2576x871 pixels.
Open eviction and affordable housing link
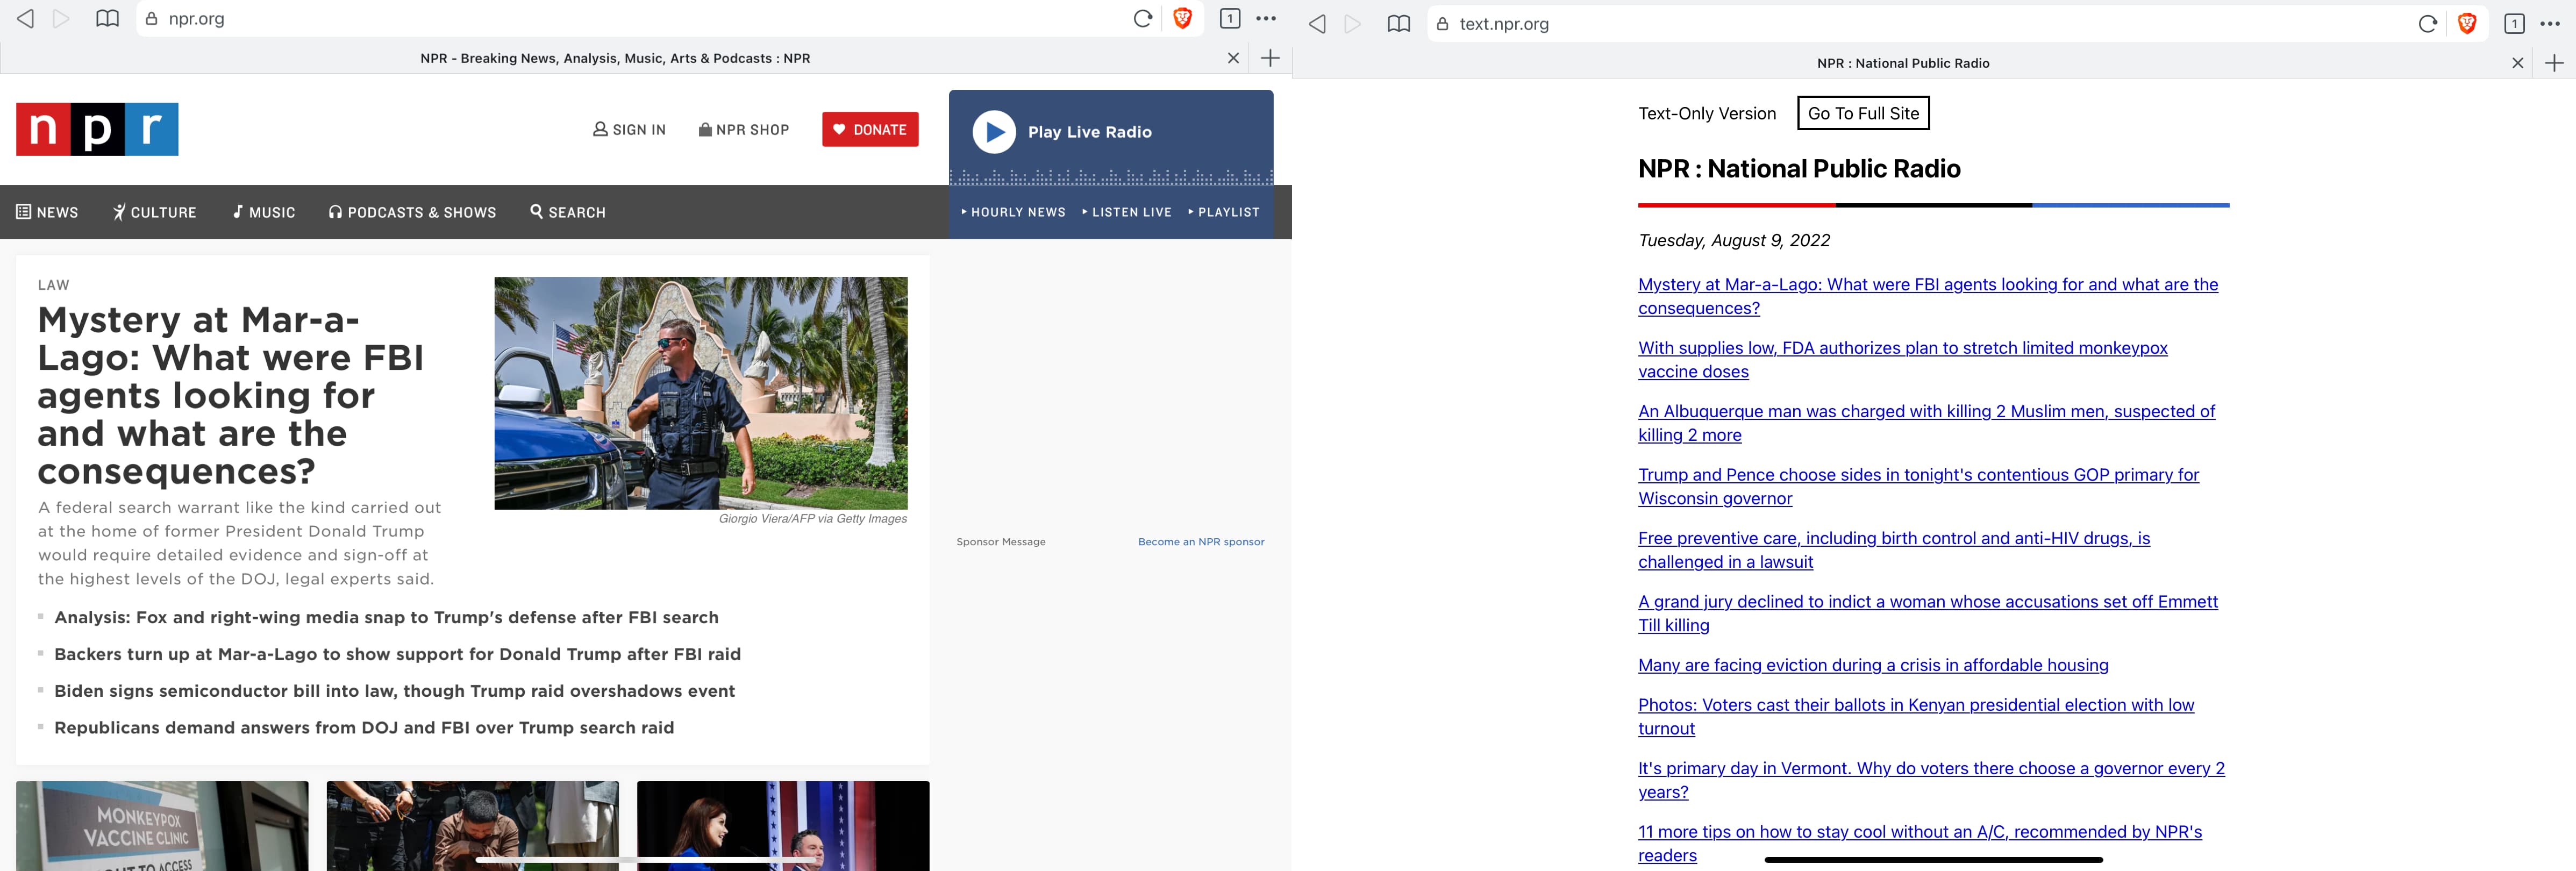(x=1873, y=665)
